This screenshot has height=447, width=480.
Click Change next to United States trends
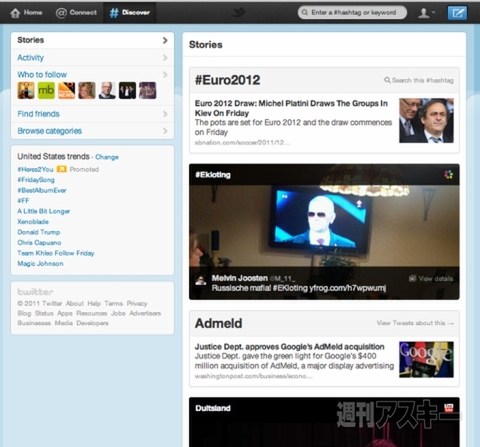click(x=107, y=157)
